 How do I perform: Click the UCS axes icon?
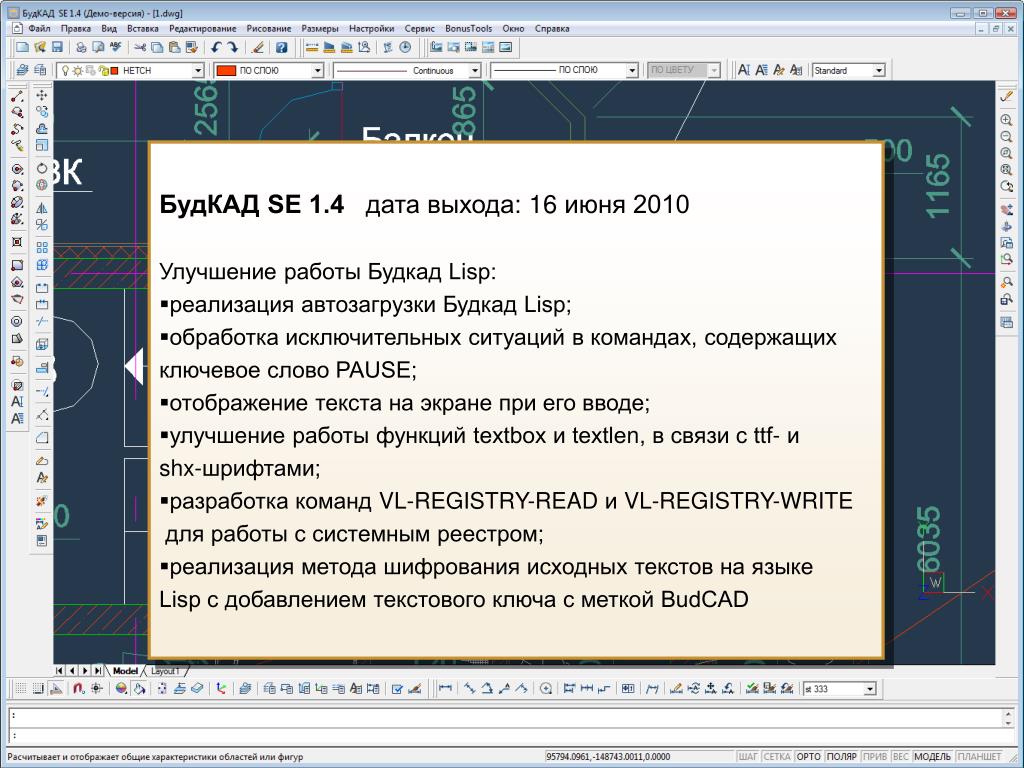click(221, 688)
